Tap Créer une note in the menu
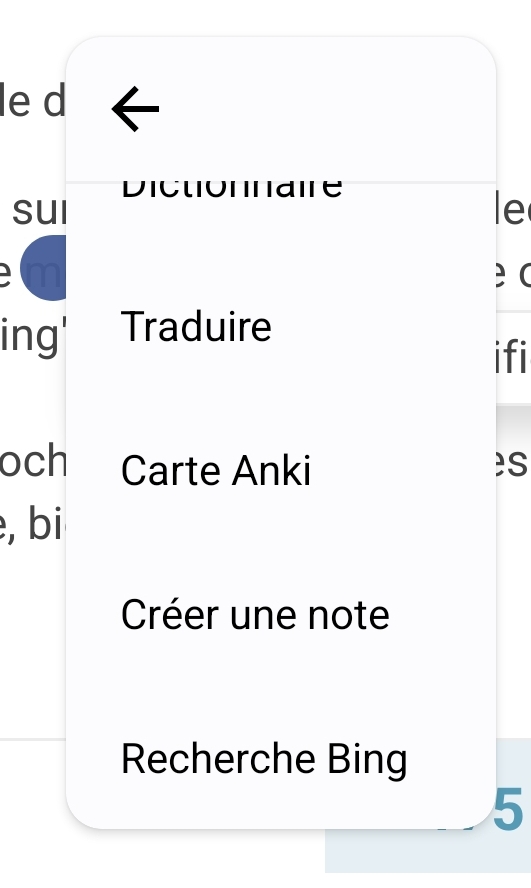 pos(255,615)
